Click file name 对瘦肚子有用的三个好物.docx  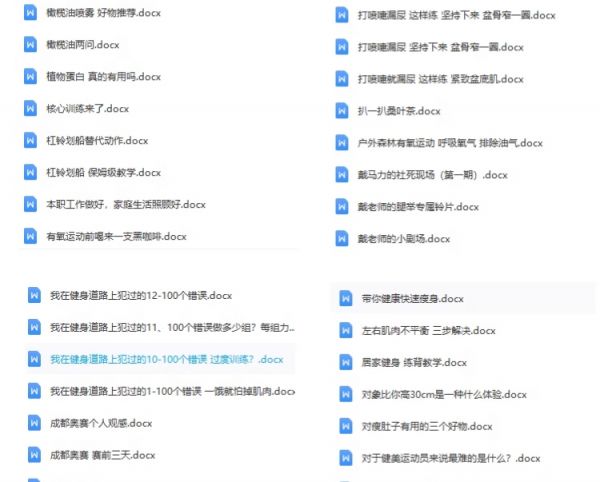click(427, 426)
